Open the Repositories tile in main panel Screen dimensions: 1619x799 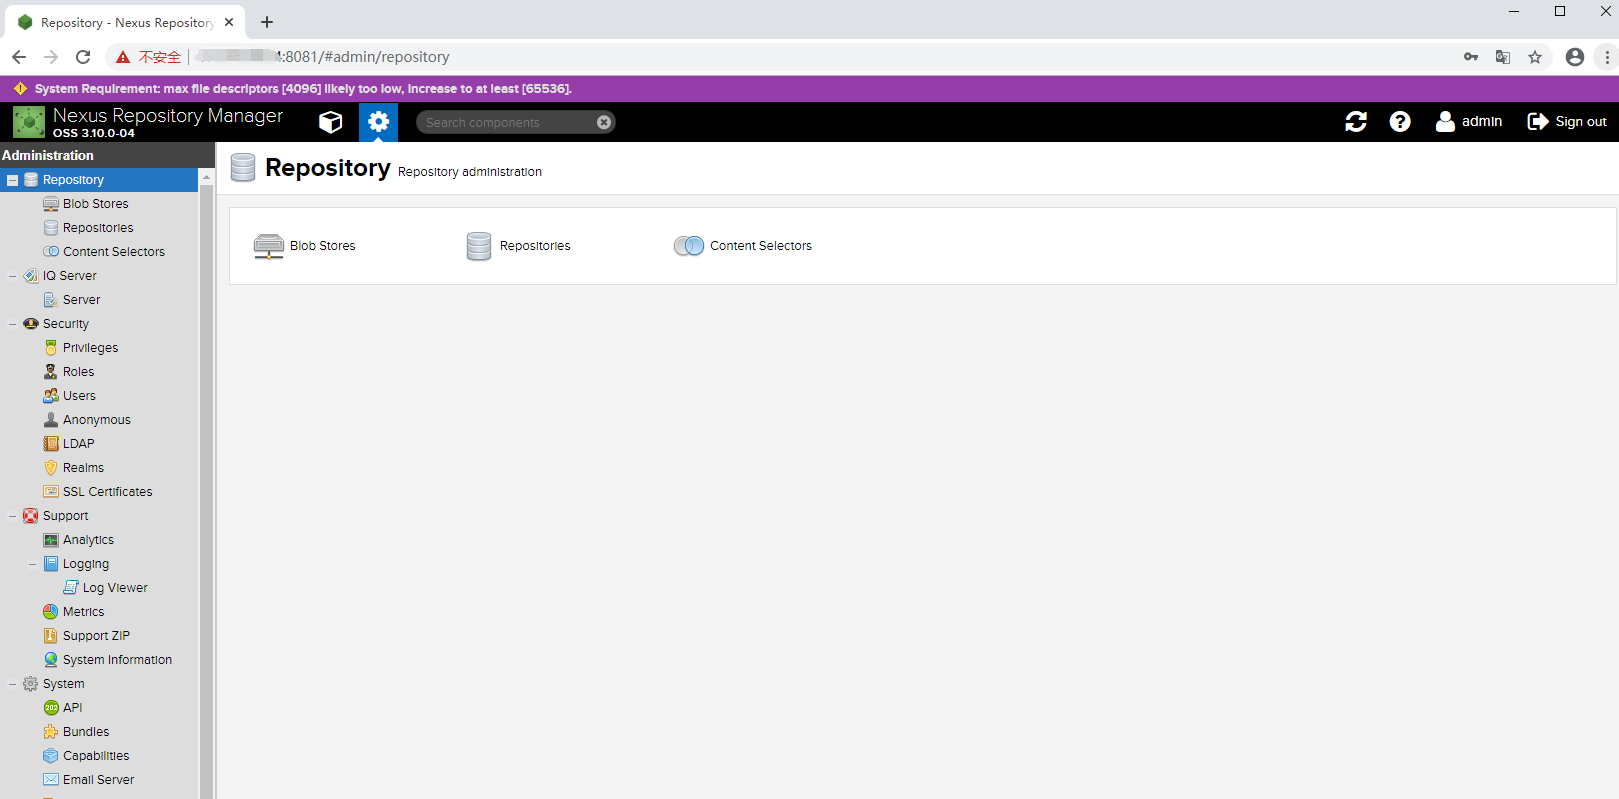pyautogui.click(x=518, y=246)
